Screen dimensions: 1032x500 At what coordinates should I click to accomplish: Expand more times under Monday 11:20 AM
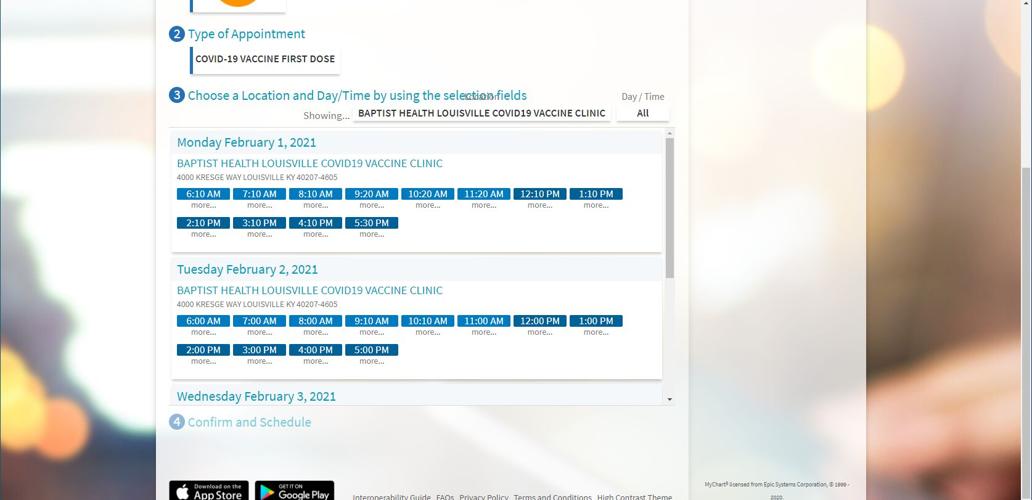(x=484, y=205)
